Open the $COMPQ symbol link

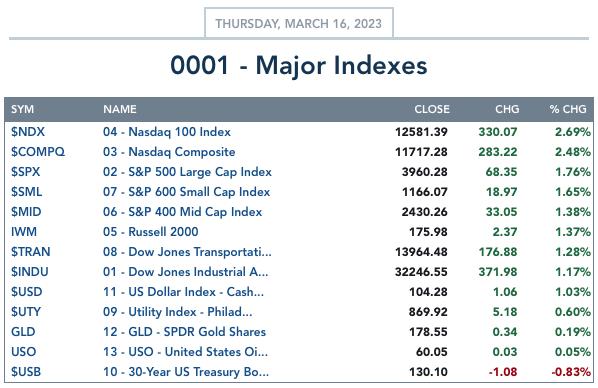tap(38, 152)
